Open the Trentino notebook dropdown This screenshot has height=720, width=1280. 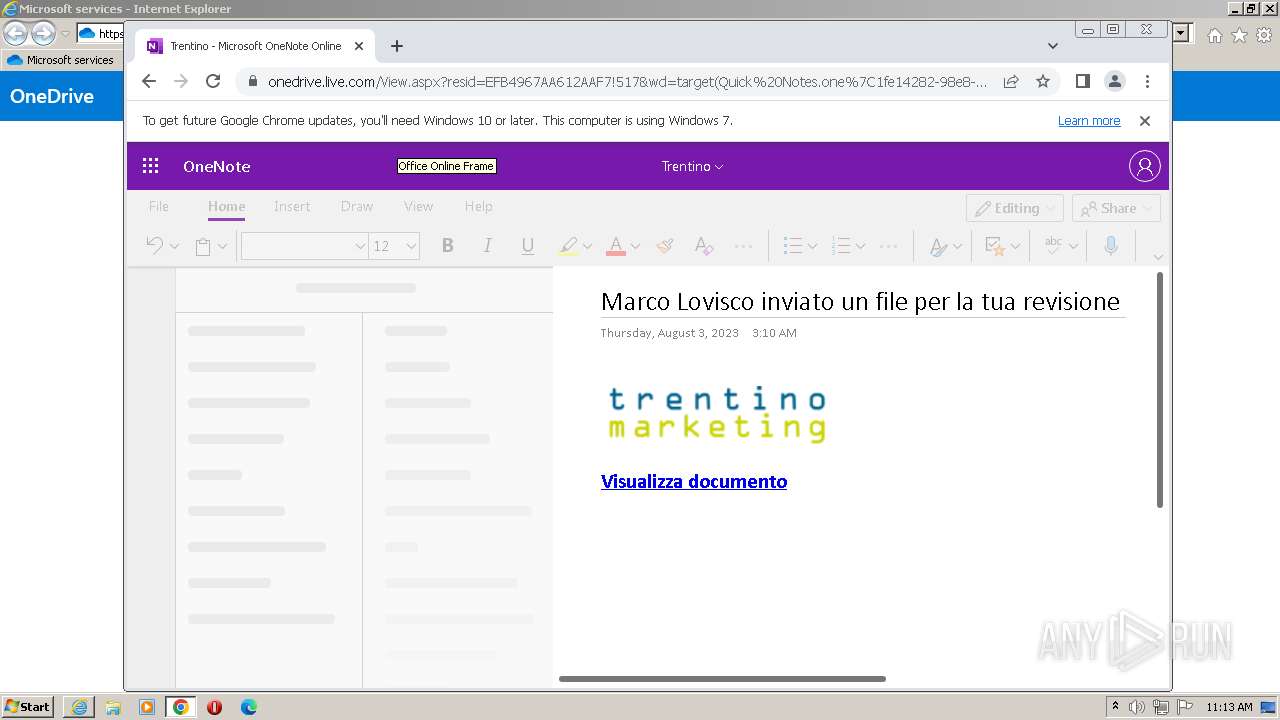click(692, 166)
